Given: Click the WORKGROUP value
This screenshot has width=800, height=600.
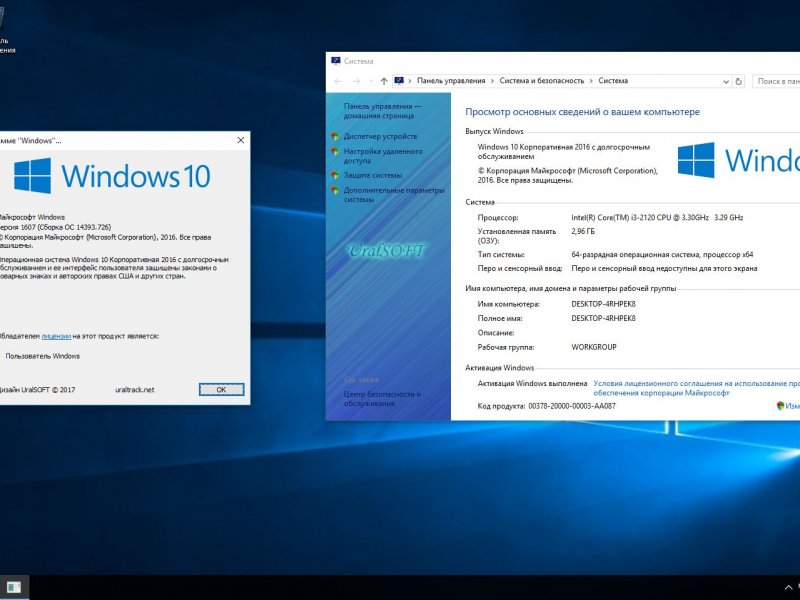Looking at the screenshot, I should pyautogui.click(x=594, y=347).
